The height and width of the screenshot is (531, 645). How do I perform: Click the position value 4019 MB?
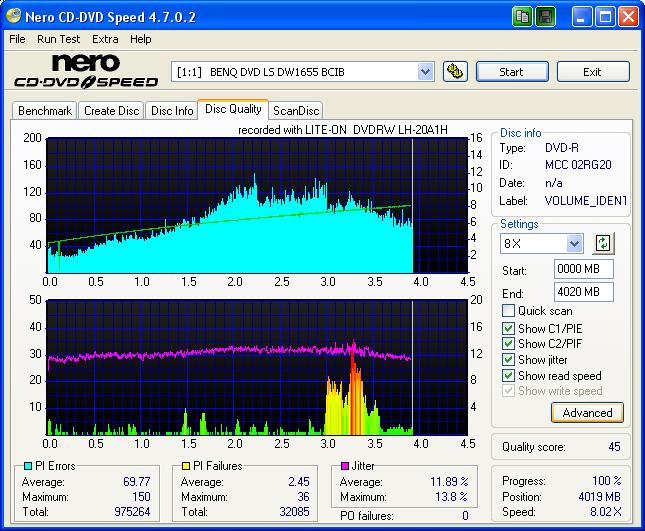tap(599, 496)
